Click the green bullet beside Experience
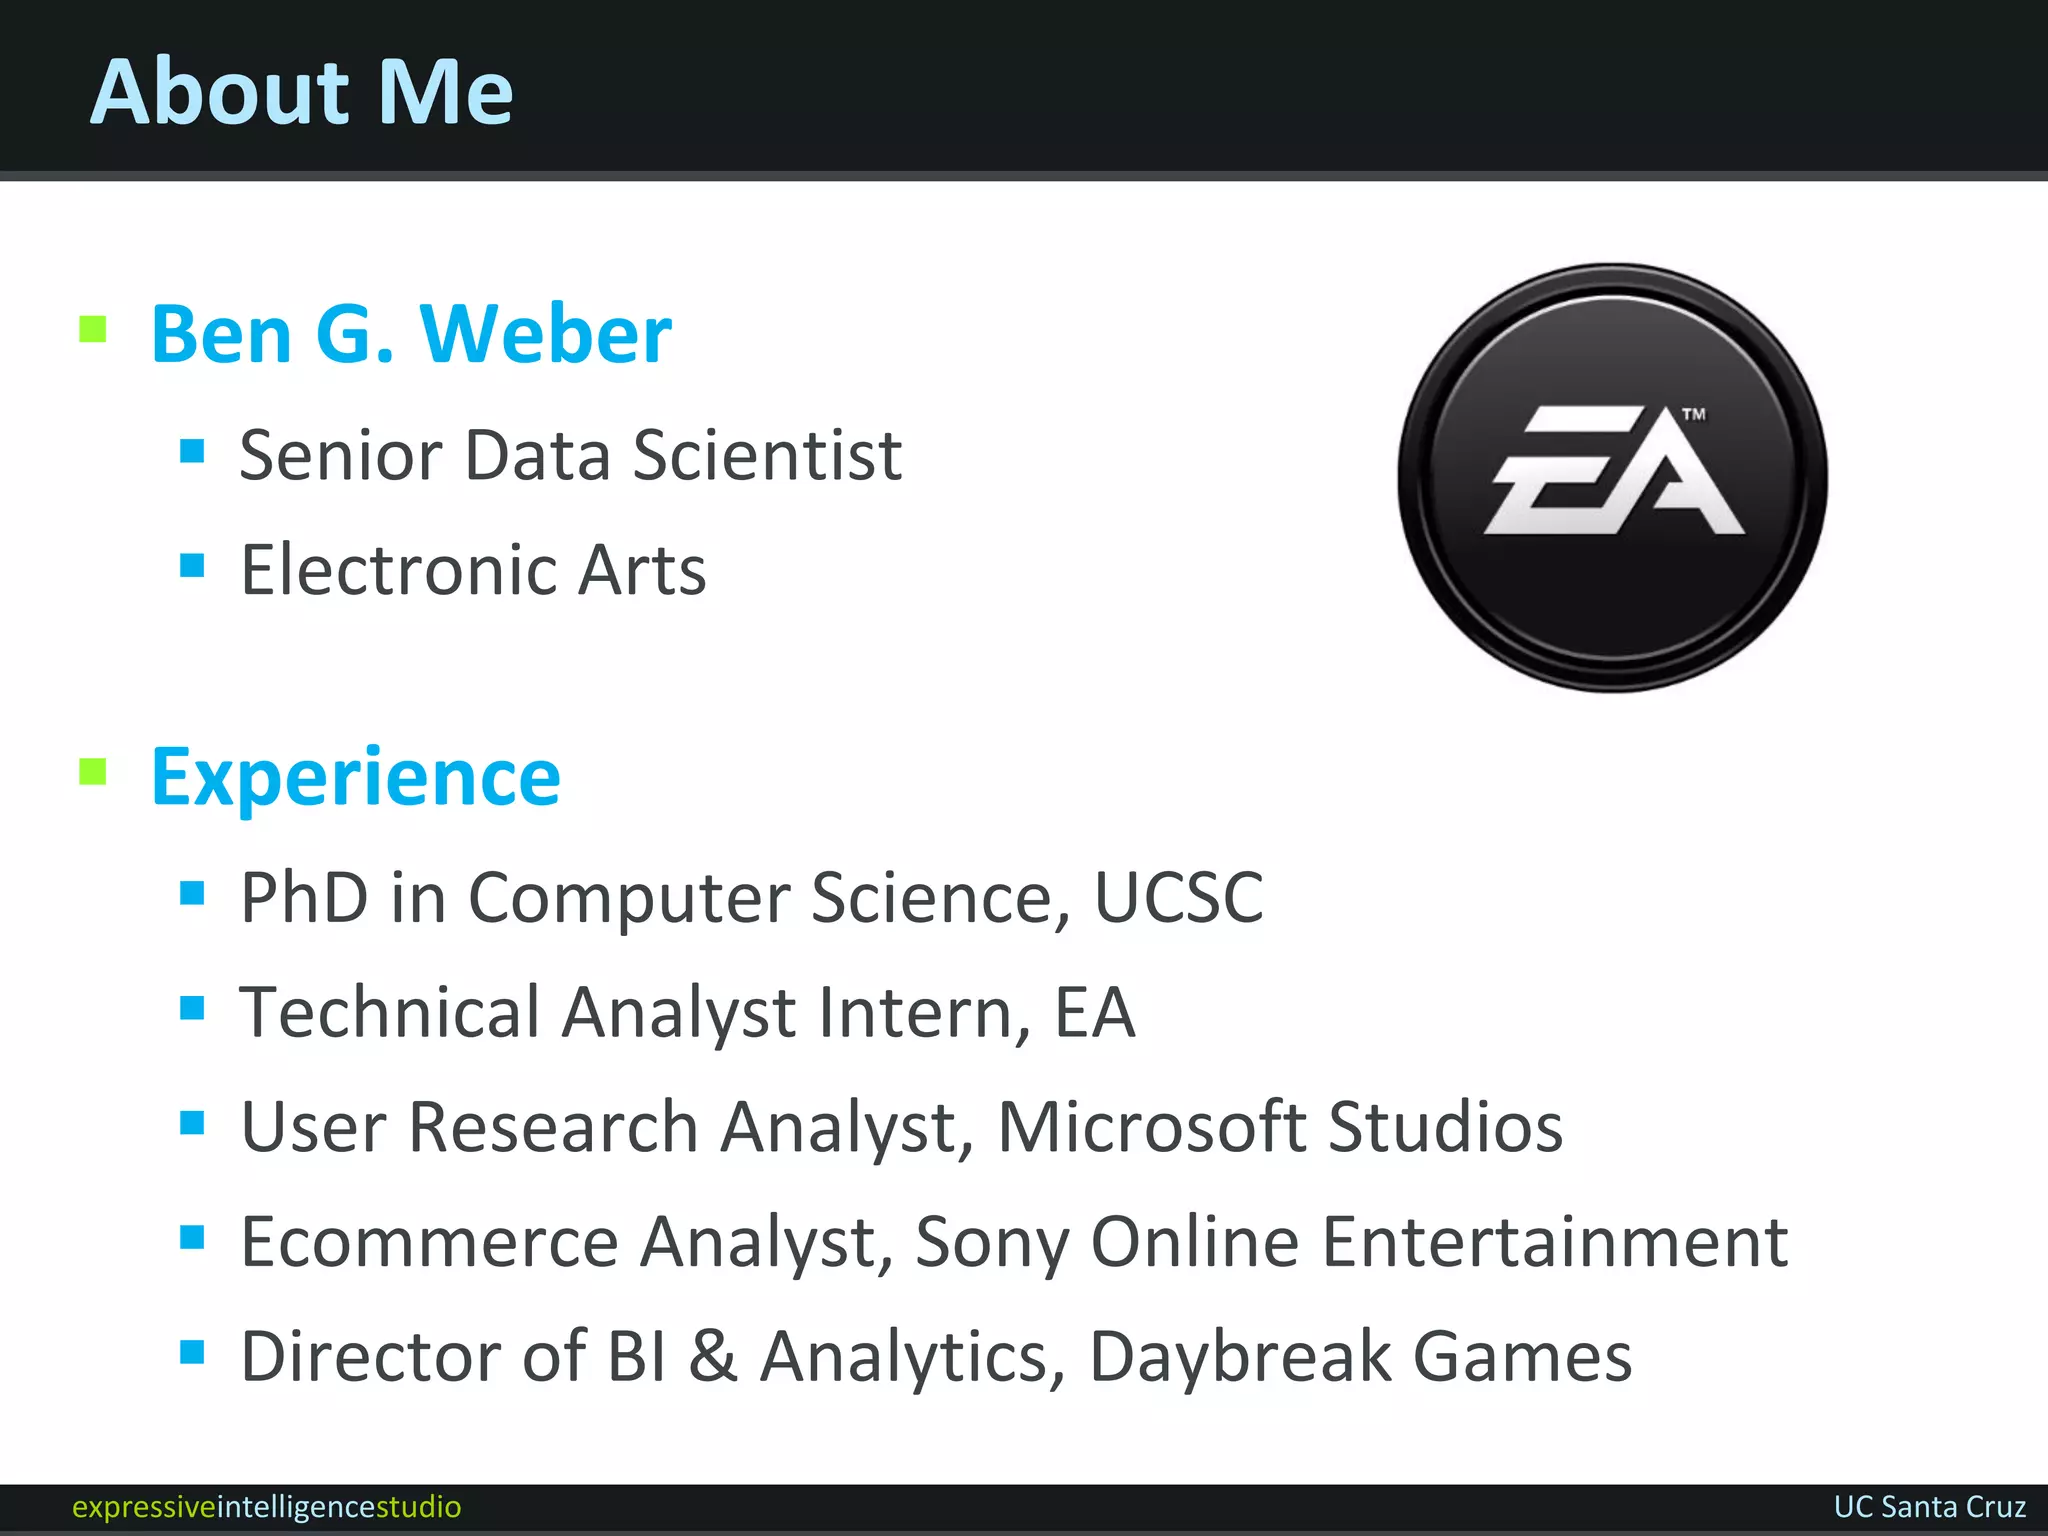 pos(93,772)
